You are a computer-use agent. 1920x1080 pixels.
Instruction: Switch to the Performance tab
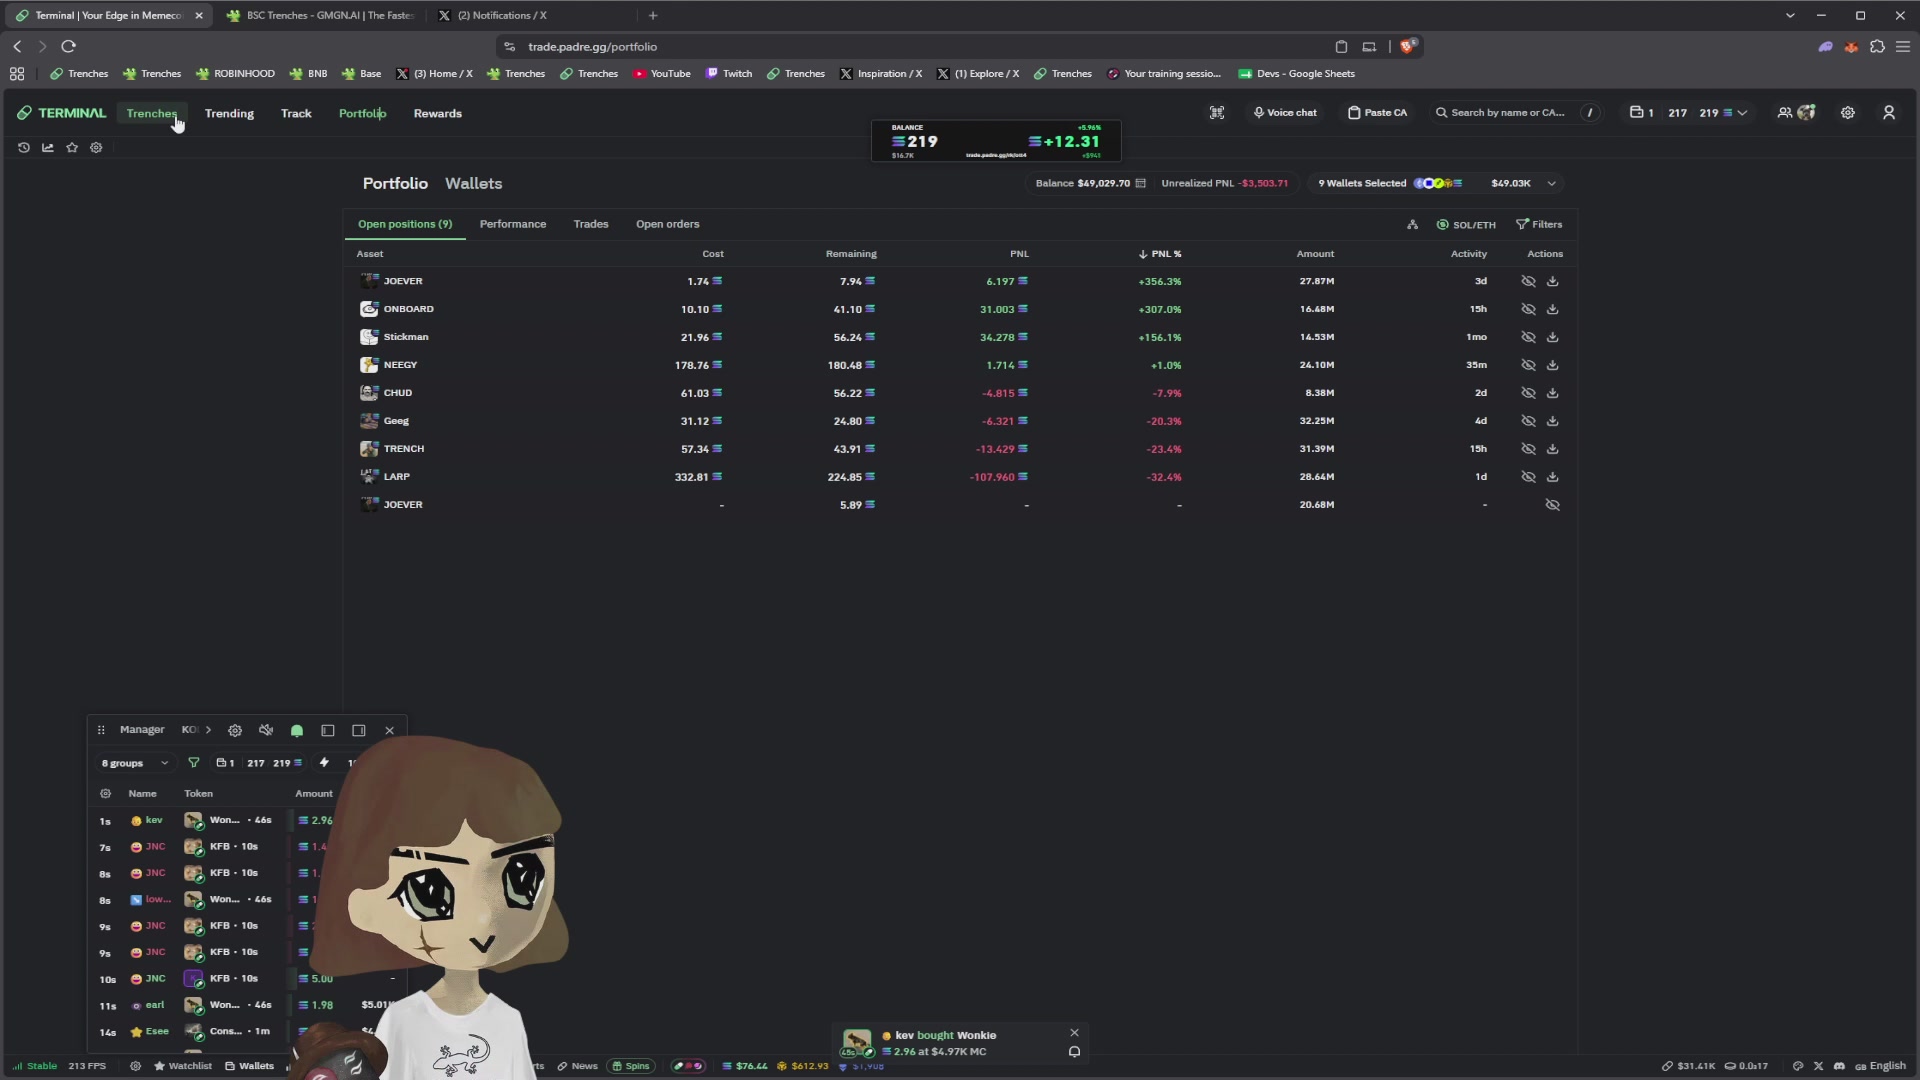tap(513, 224)
